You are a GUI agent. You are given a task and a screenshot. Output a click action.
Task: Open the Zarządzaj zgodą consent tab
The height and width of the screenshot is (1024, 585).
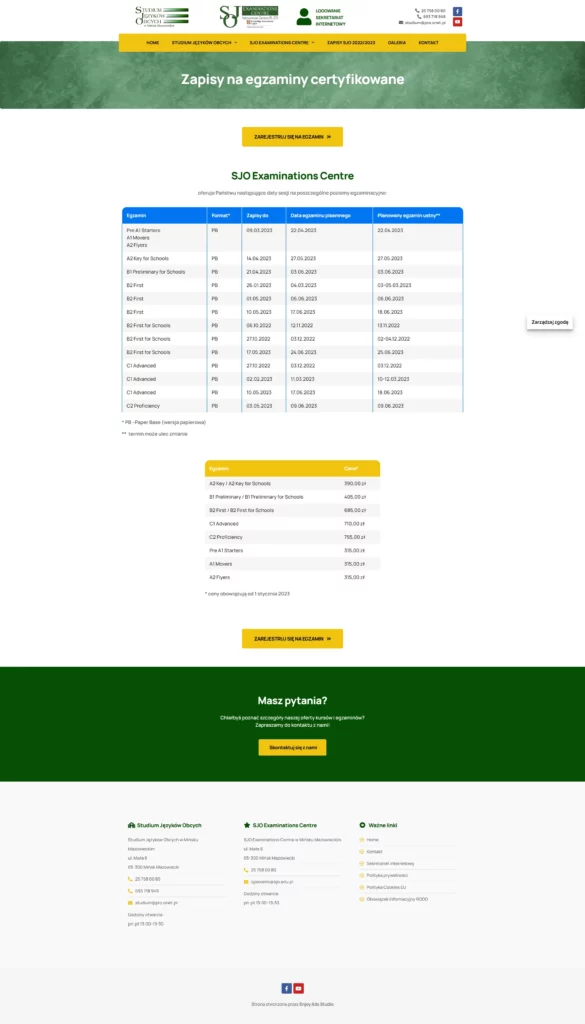[550, 322]
